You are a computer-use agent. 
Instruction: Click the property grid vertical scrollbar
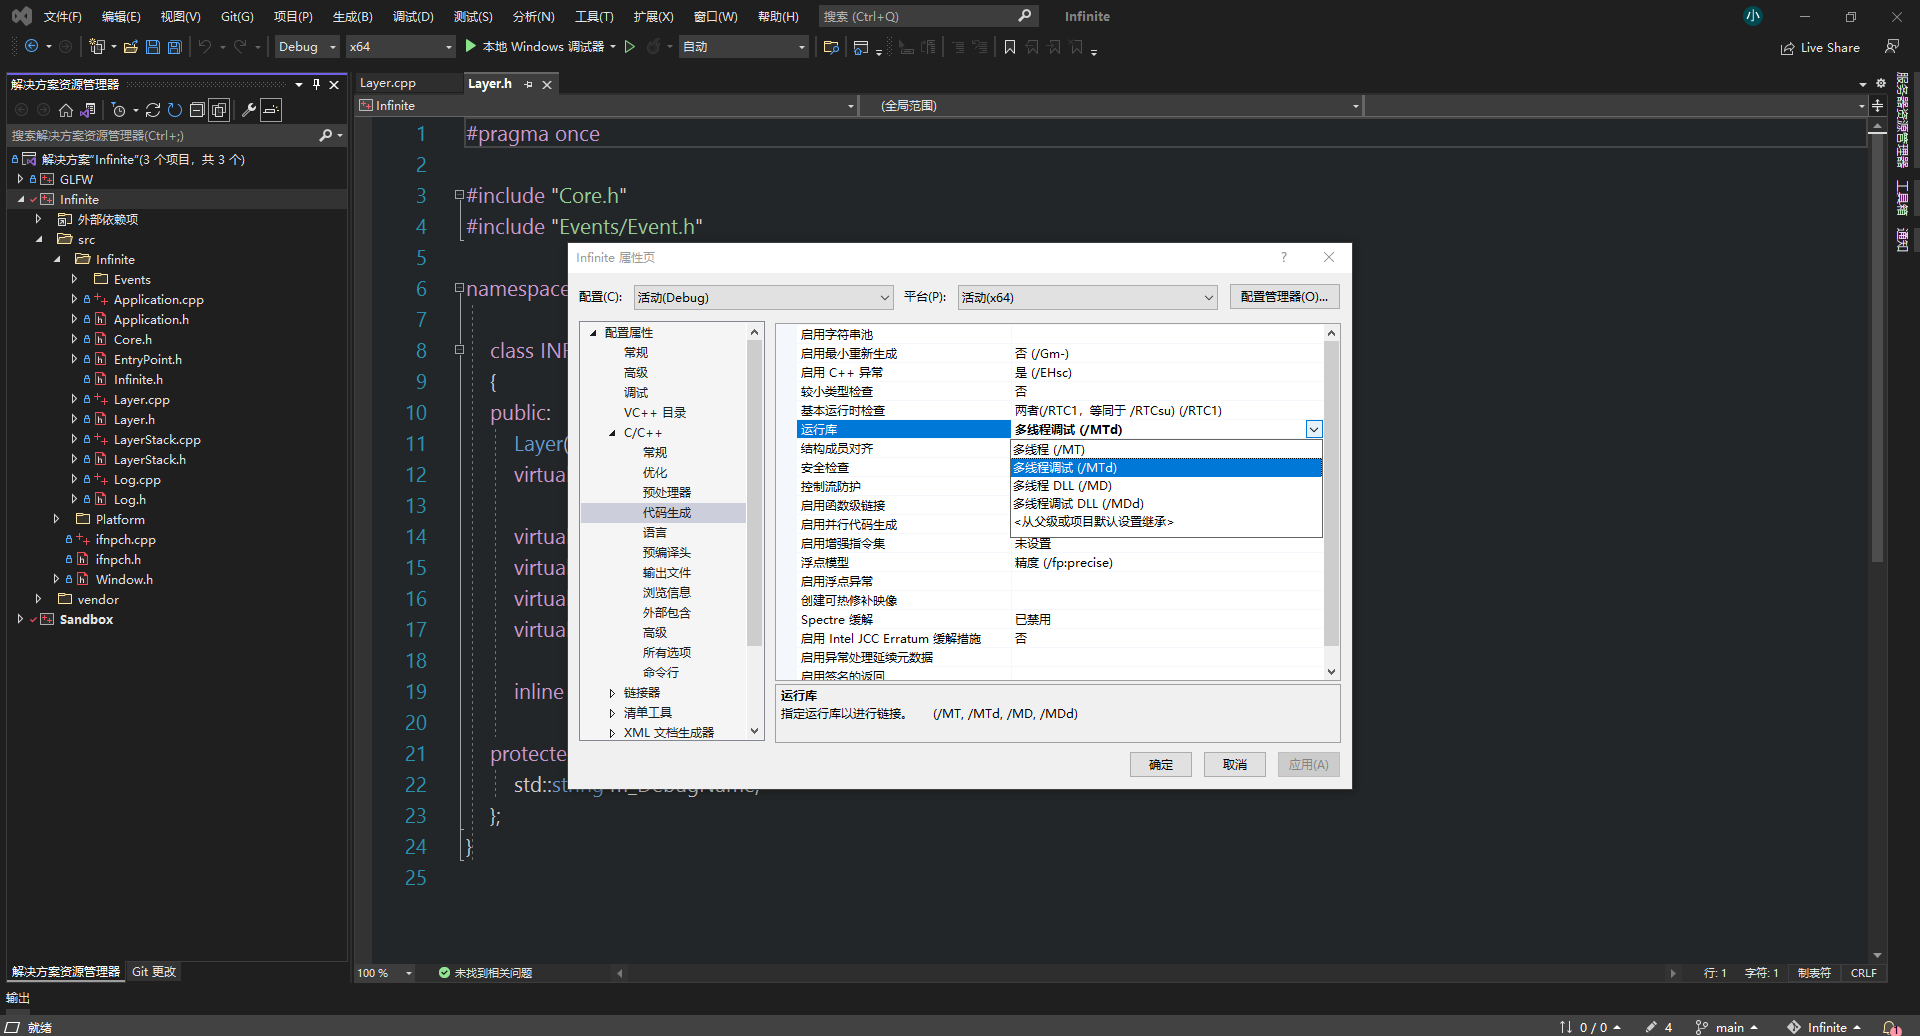[1331, 494]
